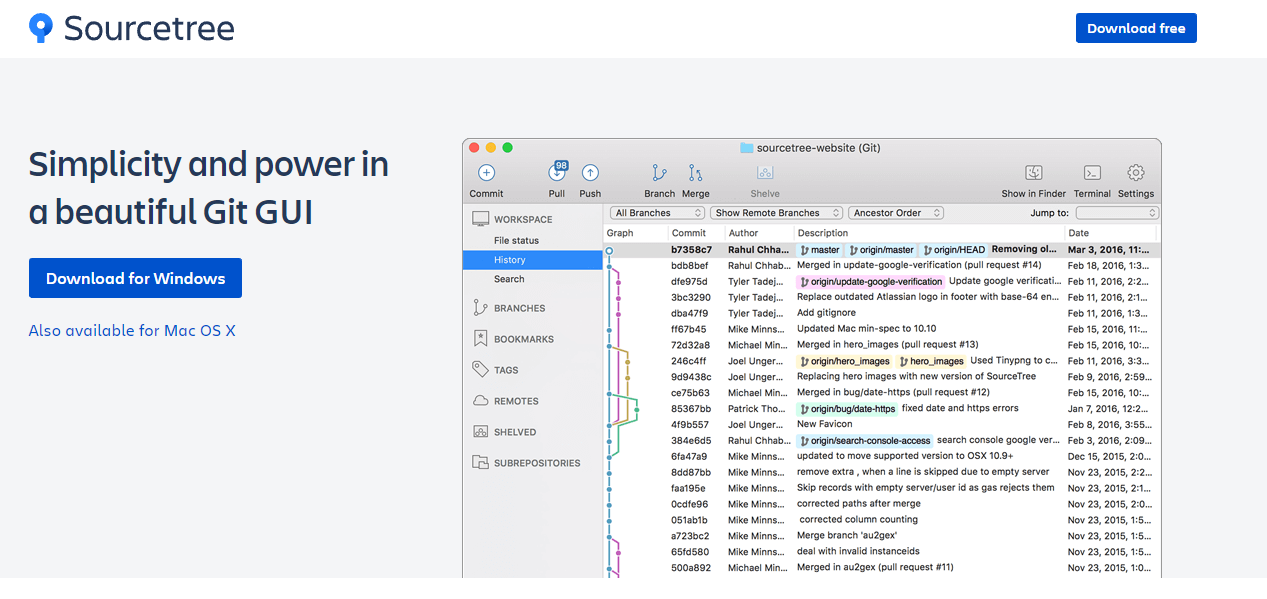This screenshot has width=1267, height=599.
Task: Click origin/update-google-verification tag
Action: 870,282
